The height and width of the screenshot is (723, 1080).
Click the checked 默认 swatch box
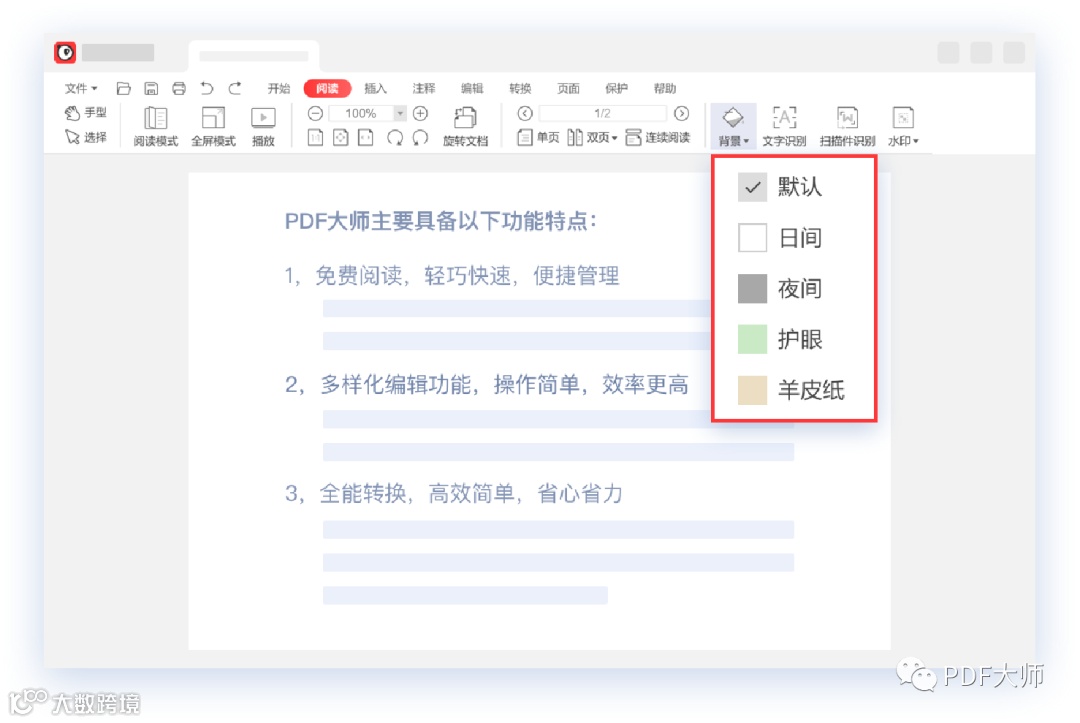[x=752, y=187]
